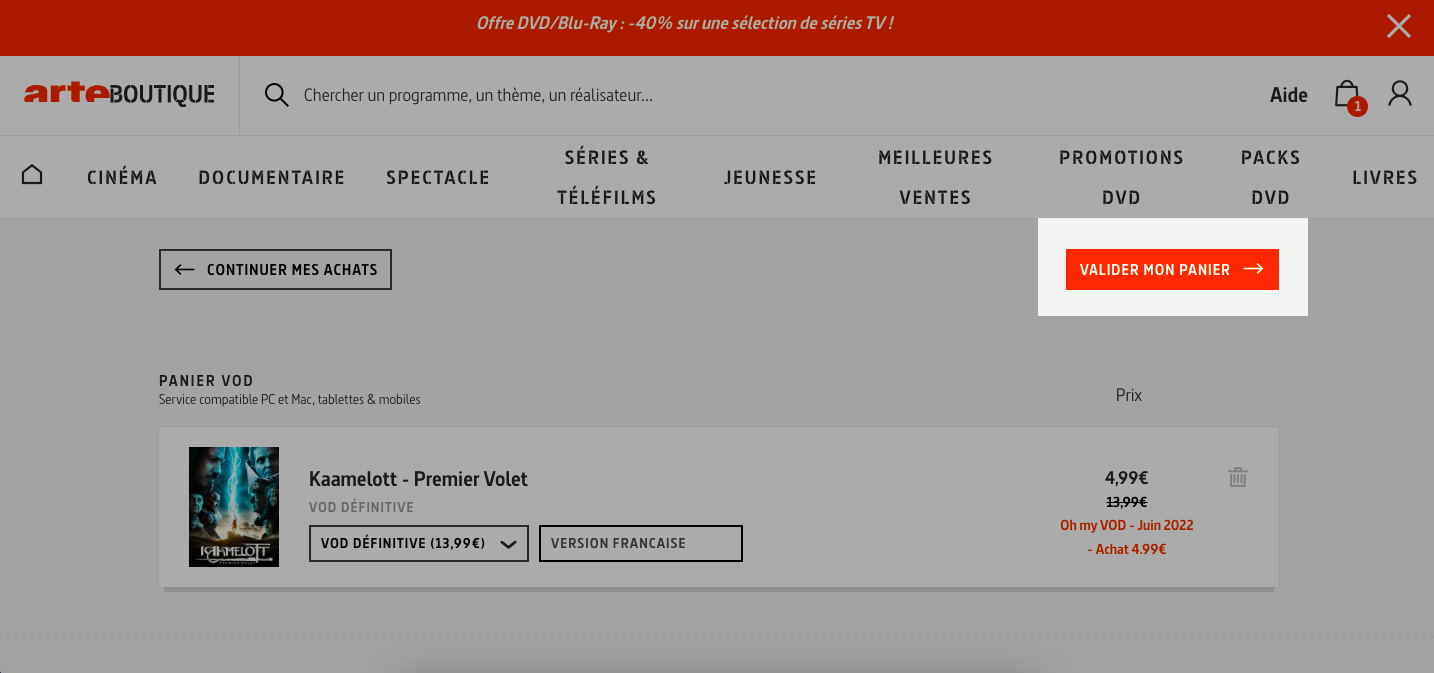The width and height of the screenshot is (1434, 673).
Task: Delete Kaamelott using the trash icon
Action: 1238,477
